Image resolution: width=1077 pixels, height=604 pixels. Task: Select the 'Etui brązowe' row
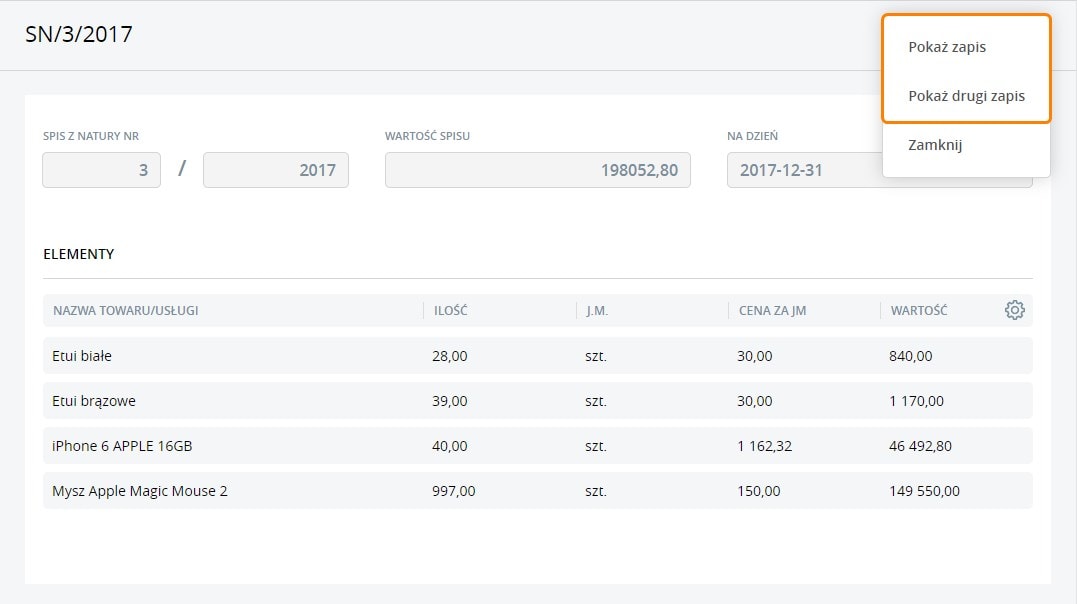(x=94, y=401)
